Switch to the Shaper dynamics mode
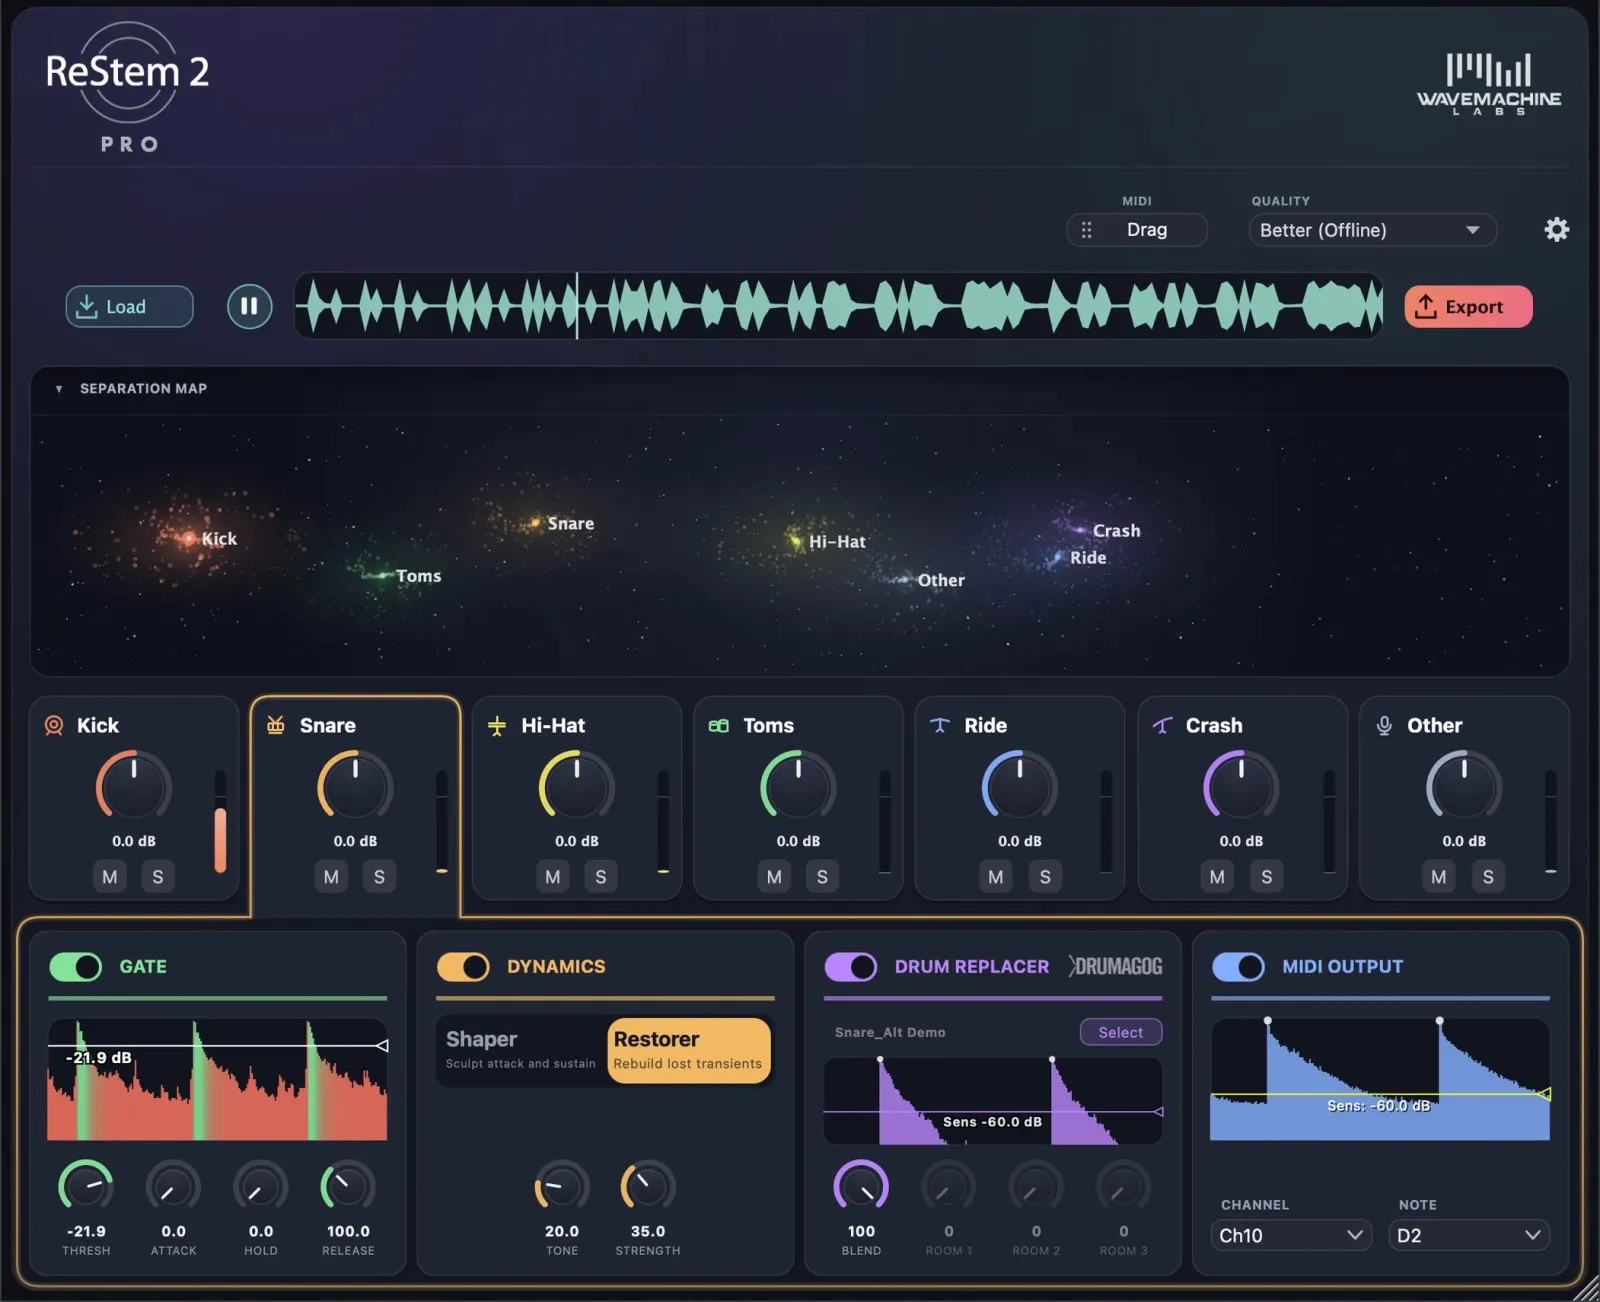 [521, 1049]
